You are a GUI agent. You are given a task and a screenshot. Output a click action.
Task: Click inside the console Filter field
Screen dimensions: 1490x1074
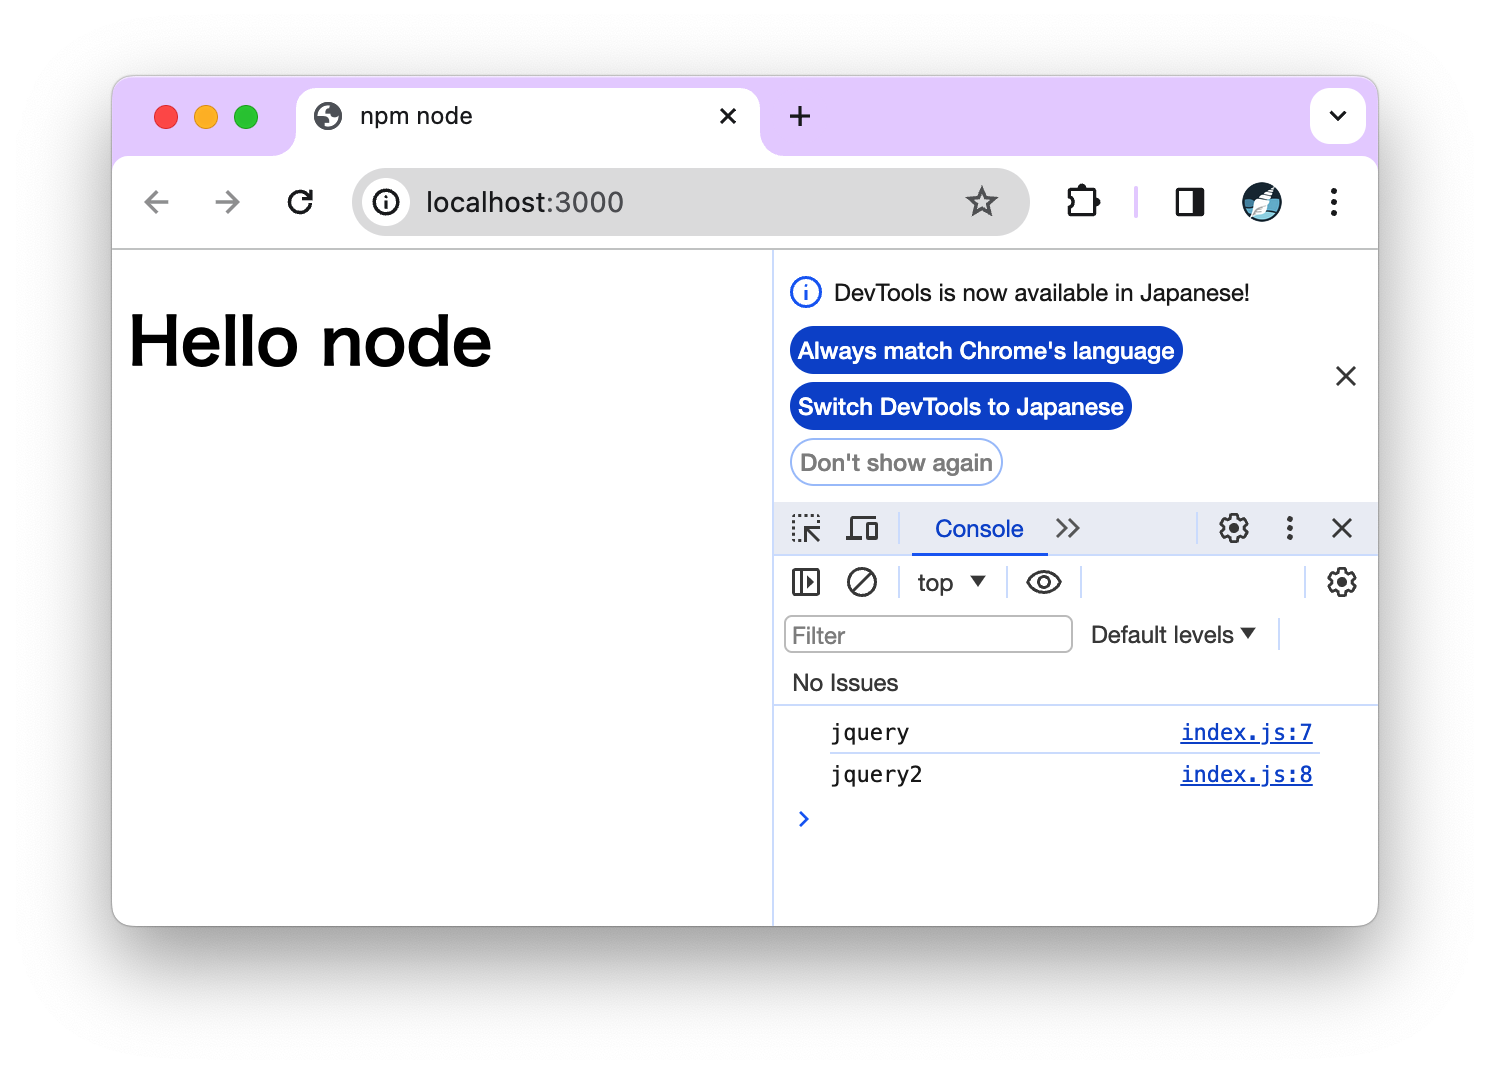tap(927, 634)
